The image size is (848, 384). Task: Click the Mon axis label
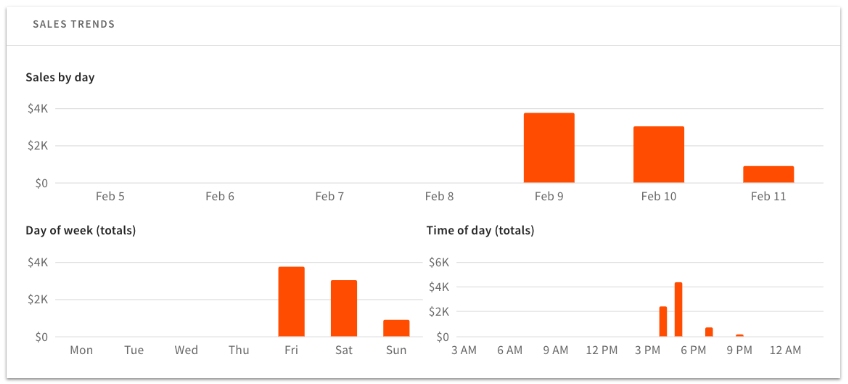[x=81, y=350]
